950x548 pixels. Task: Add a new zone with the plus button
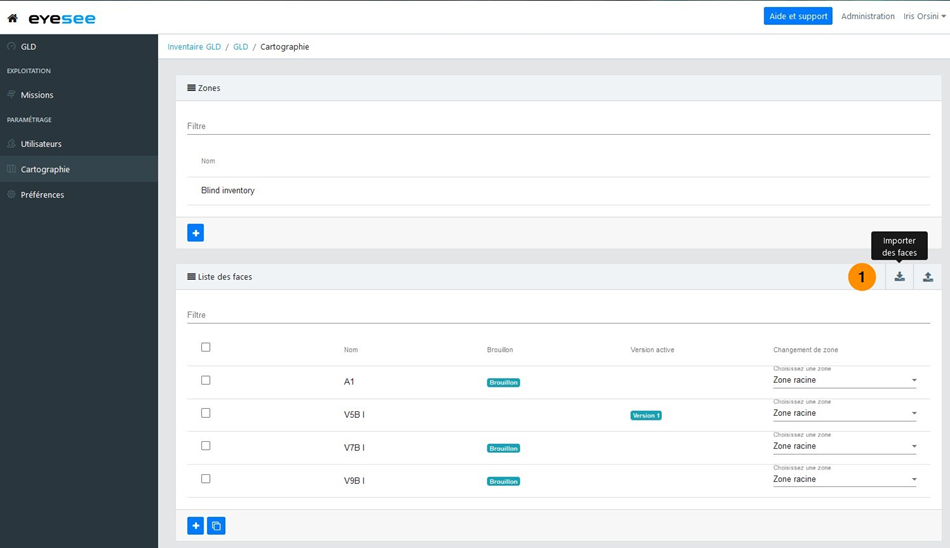point(196,233)
